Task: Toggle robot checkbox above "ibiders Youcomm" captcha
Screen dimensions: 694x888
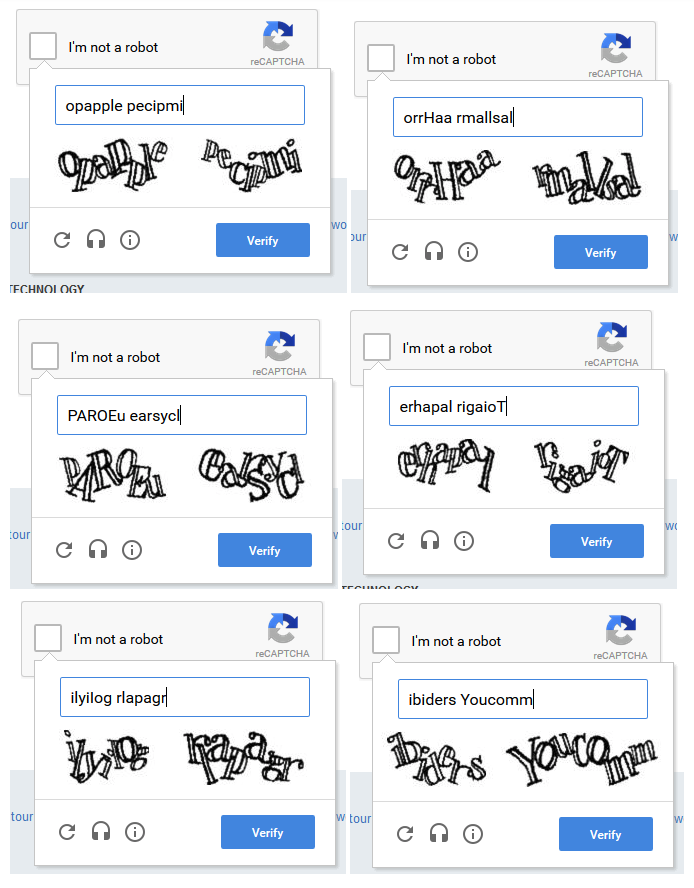Action: (x=386, y=640)
